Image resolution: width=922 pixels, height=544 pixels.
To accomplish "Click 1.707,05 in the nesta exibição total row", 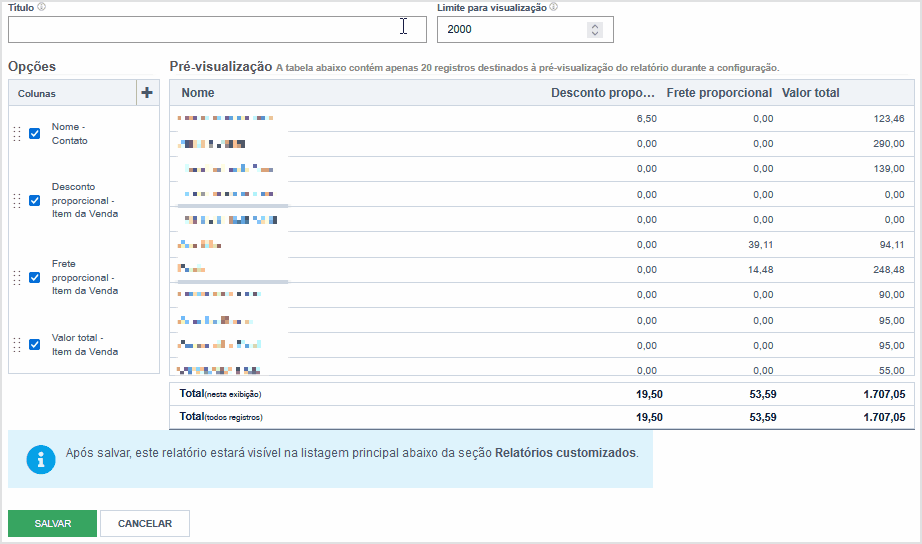I will click(x=884, y=395).
